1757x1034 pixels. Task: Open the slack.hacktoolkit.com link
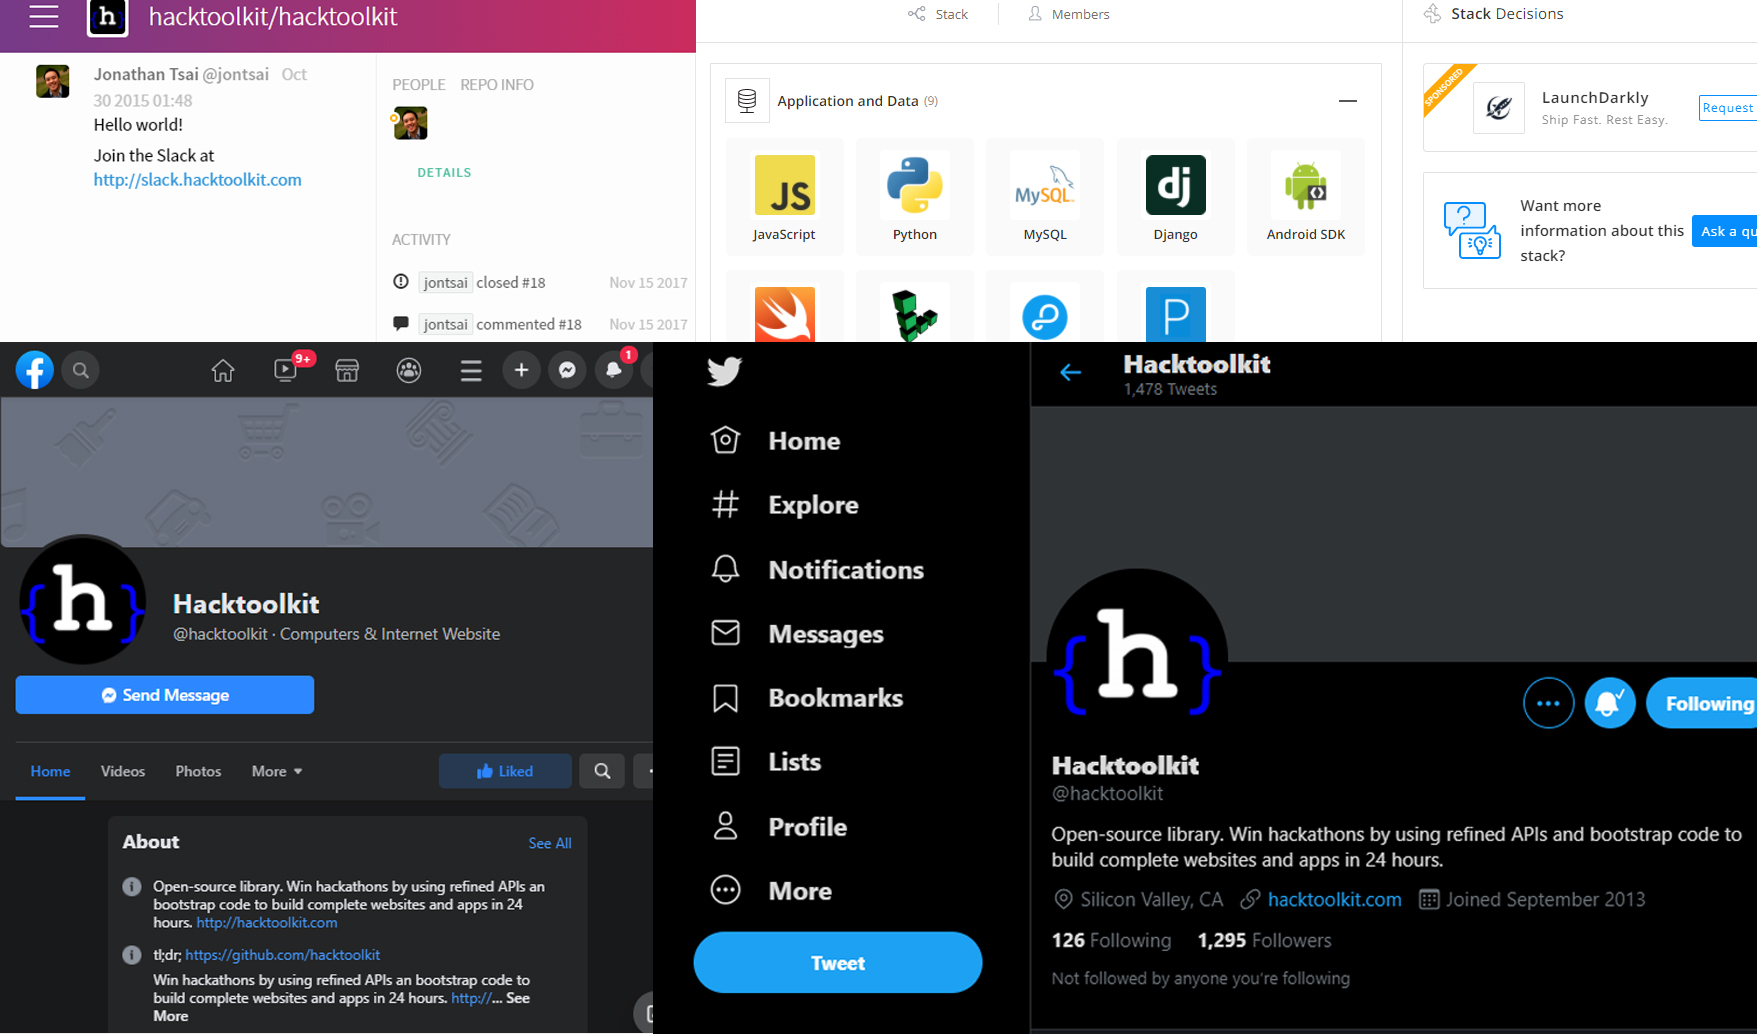click(197, 180)
